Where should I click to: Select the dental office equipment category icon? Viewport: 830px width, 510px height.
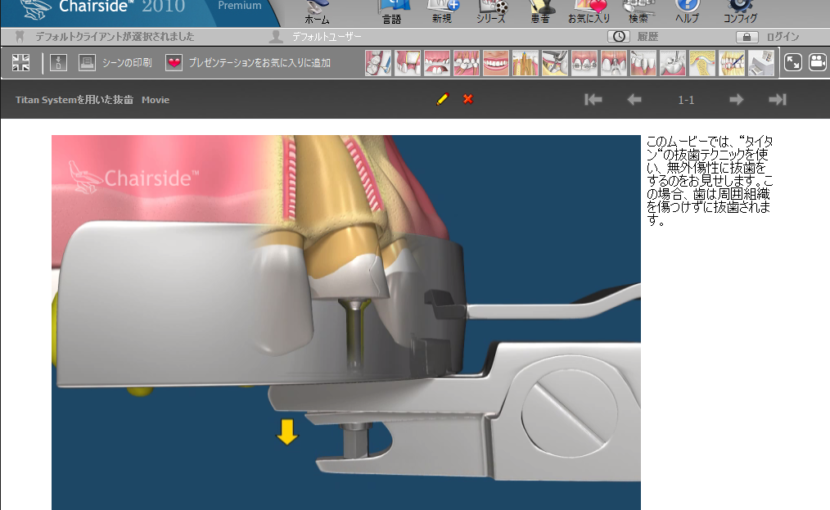pyautogui.click(x=761, y=63)
